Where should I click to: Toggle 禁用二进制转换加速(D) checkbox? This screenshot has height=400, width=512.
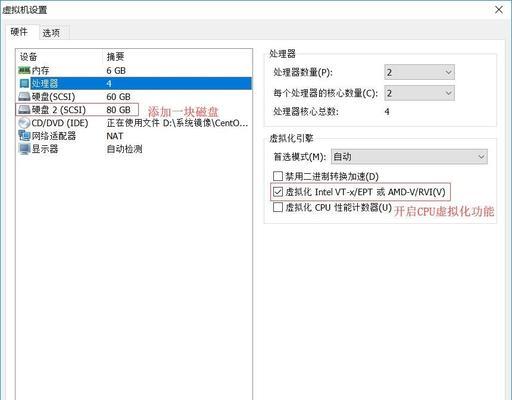[x=278, y=176]
